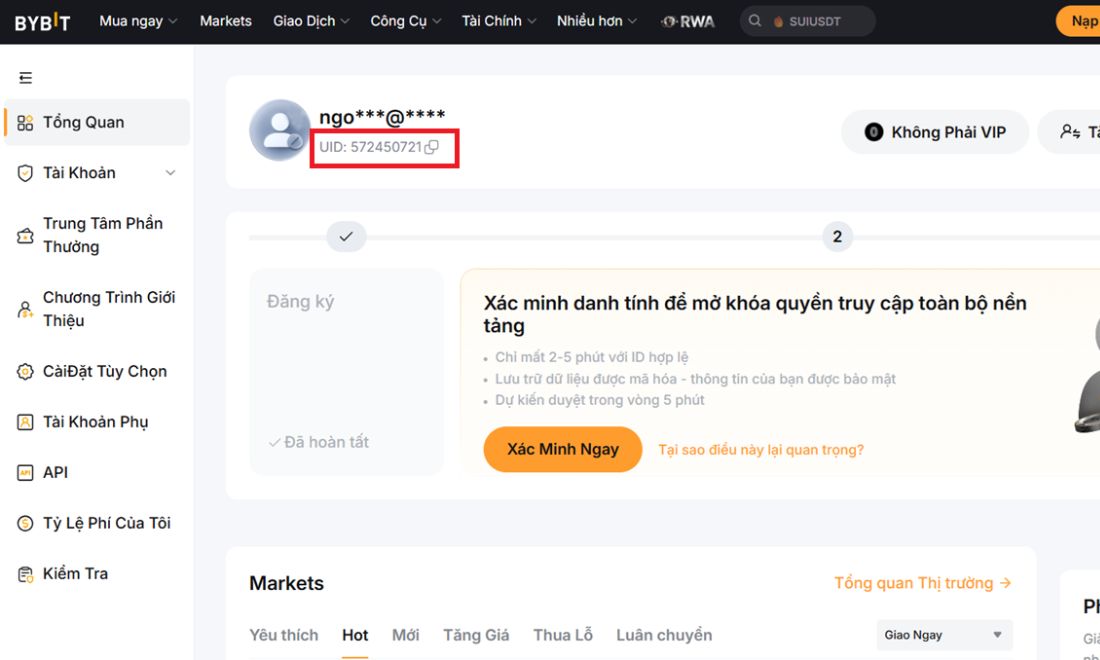Click the SUIUSDT search field

coord(807,21)
